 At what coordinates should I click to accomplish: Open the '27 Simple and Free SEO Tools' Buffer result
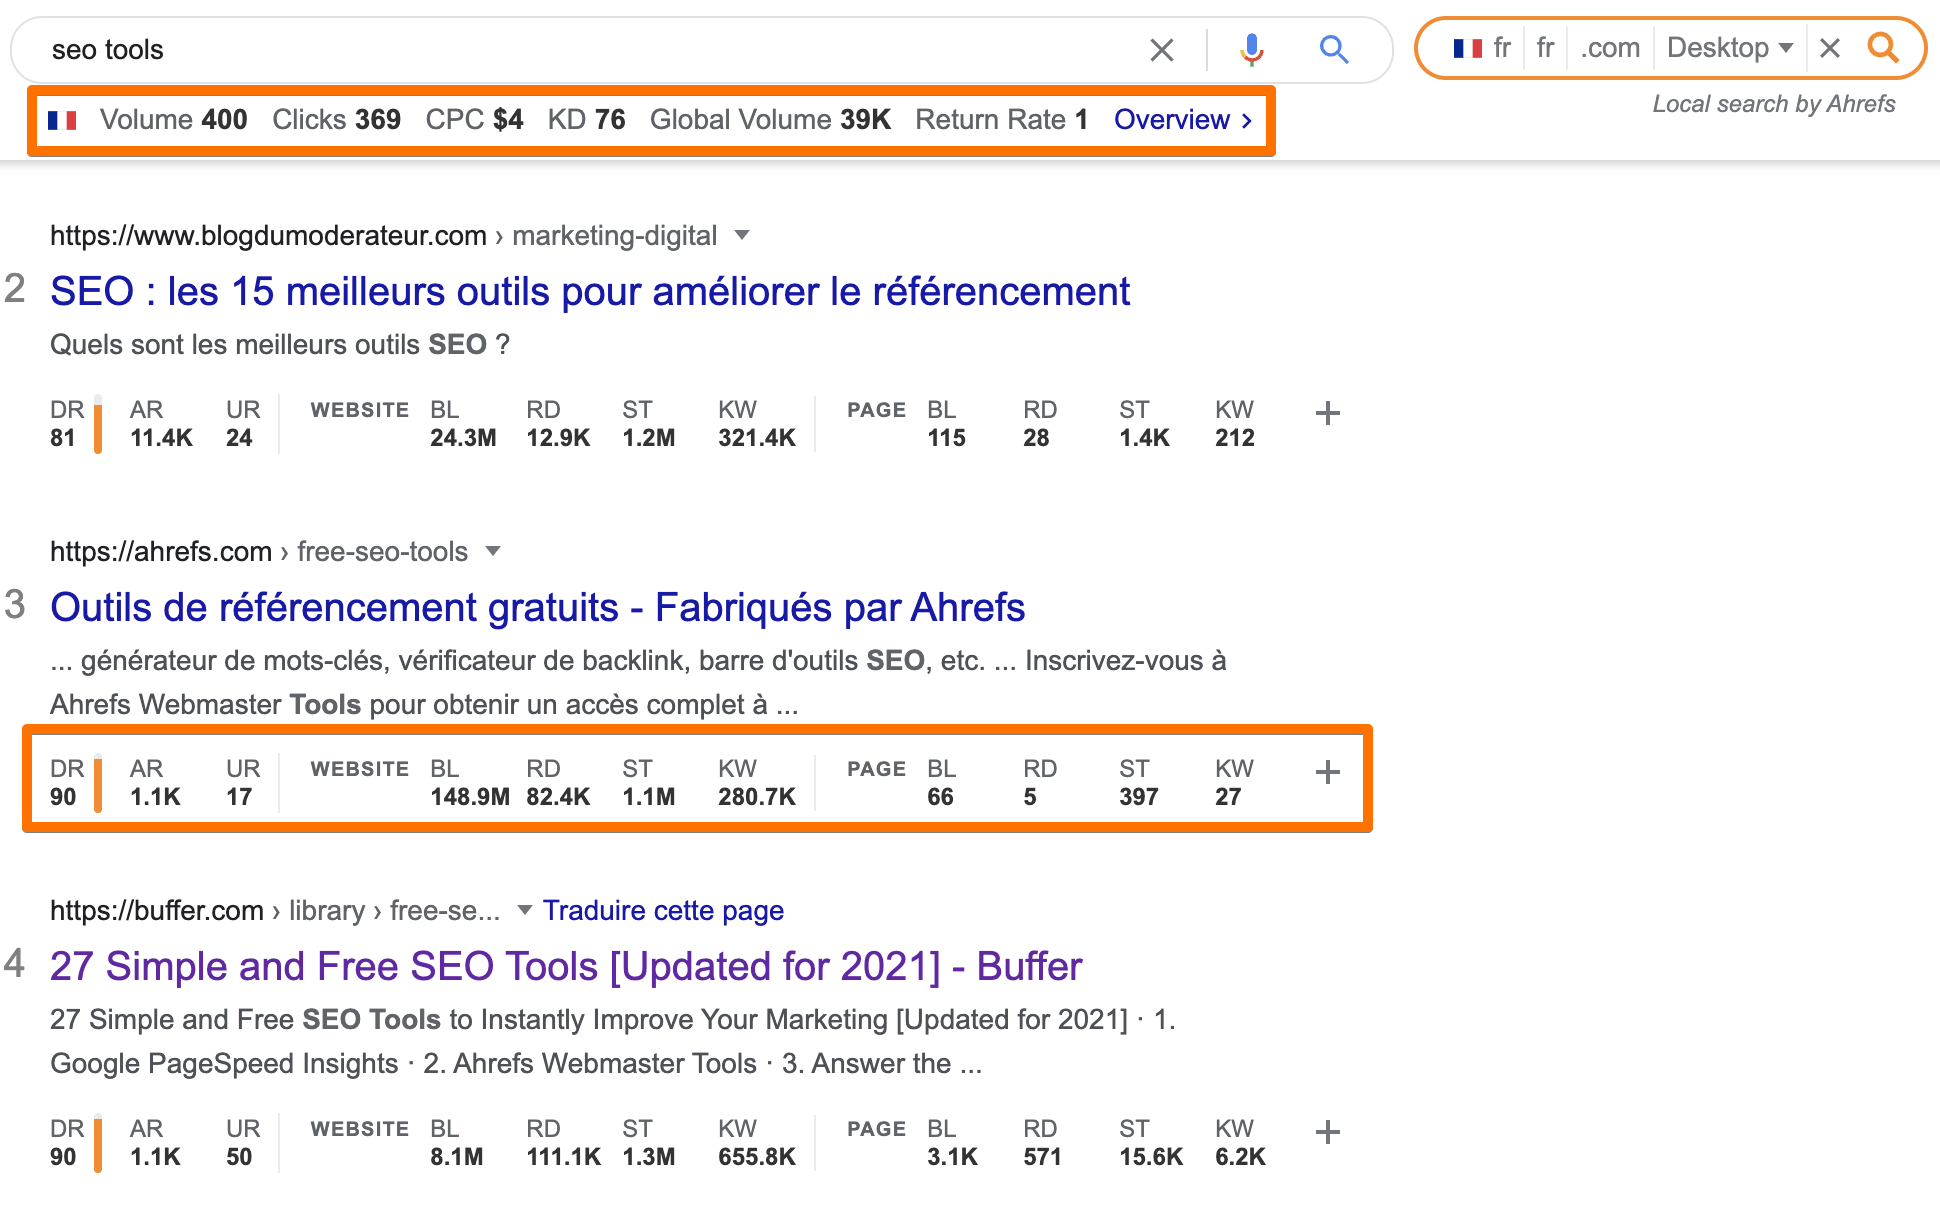coord(566,967)
